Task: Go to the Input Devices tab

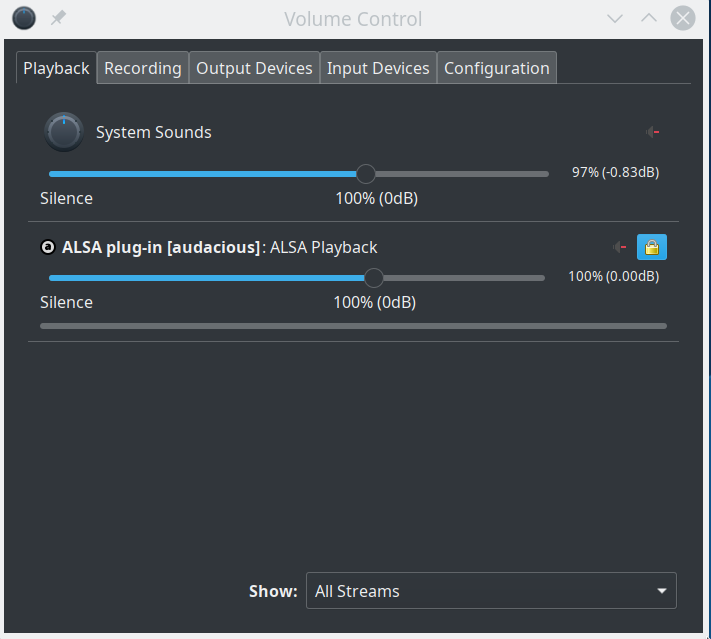Action: click(x=378, y=68)
